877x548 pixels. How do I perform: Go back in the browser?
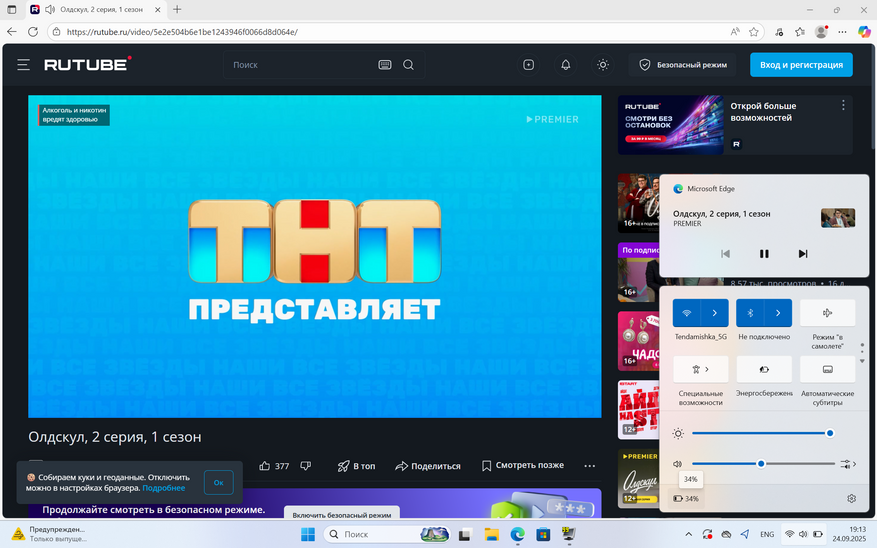[x=12, y=32]
